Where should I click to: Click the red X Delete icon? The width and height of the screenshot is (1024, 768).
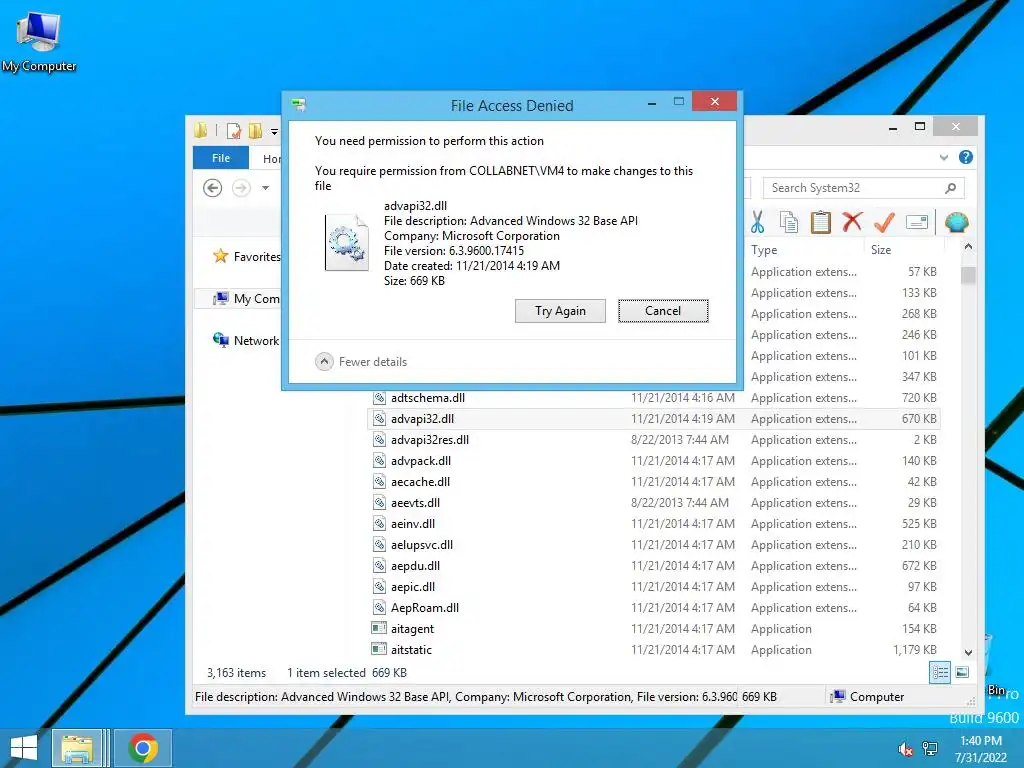tap(852, 222)
